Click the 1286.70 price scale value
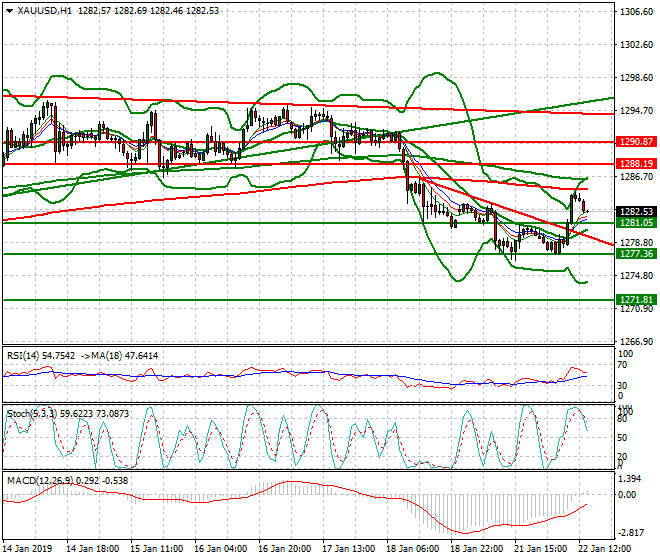 (x=636, y=177)
